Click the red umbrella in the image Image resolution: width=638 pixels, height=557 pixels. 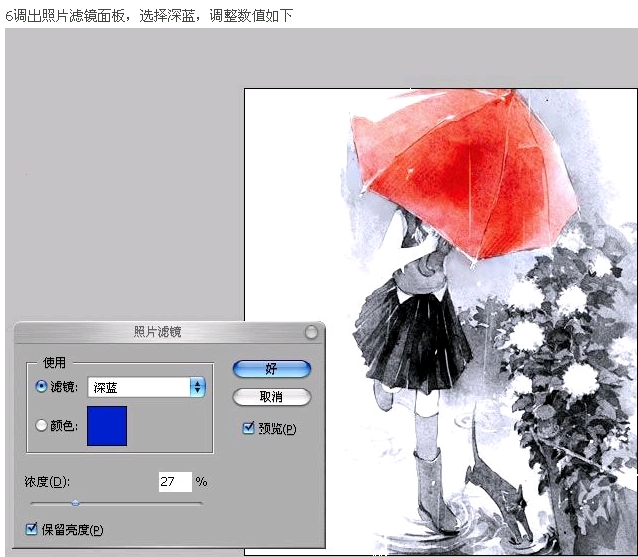pos(464,175)
